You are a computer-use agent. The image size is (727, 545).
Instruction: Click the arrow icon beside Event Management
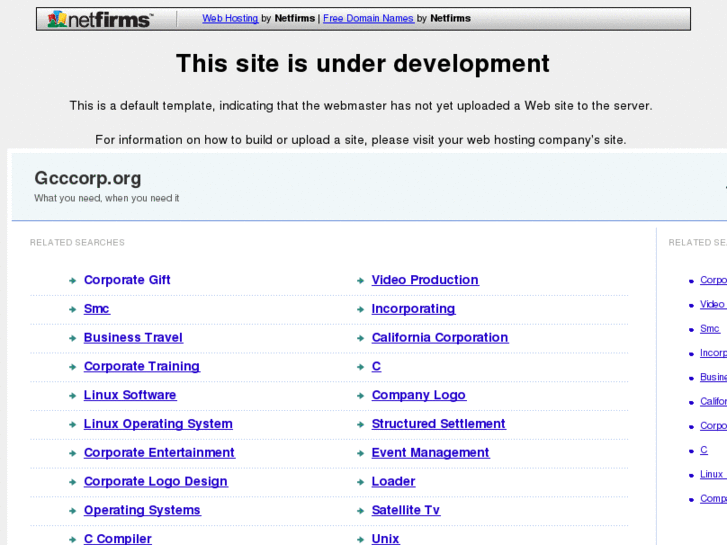(360, 453)
